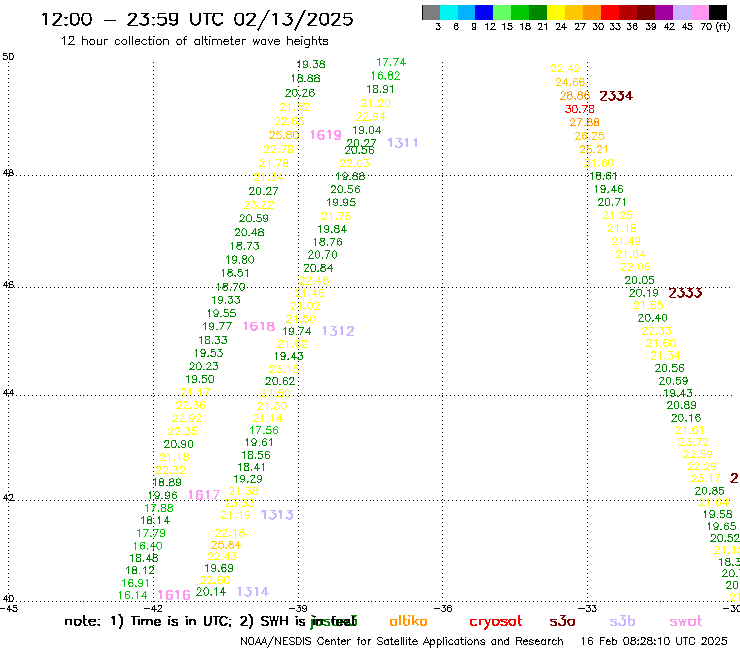The width and height of the screenshot is (740, 650).
Task: Click the s3b time label 1314
Action: (253, 591)
